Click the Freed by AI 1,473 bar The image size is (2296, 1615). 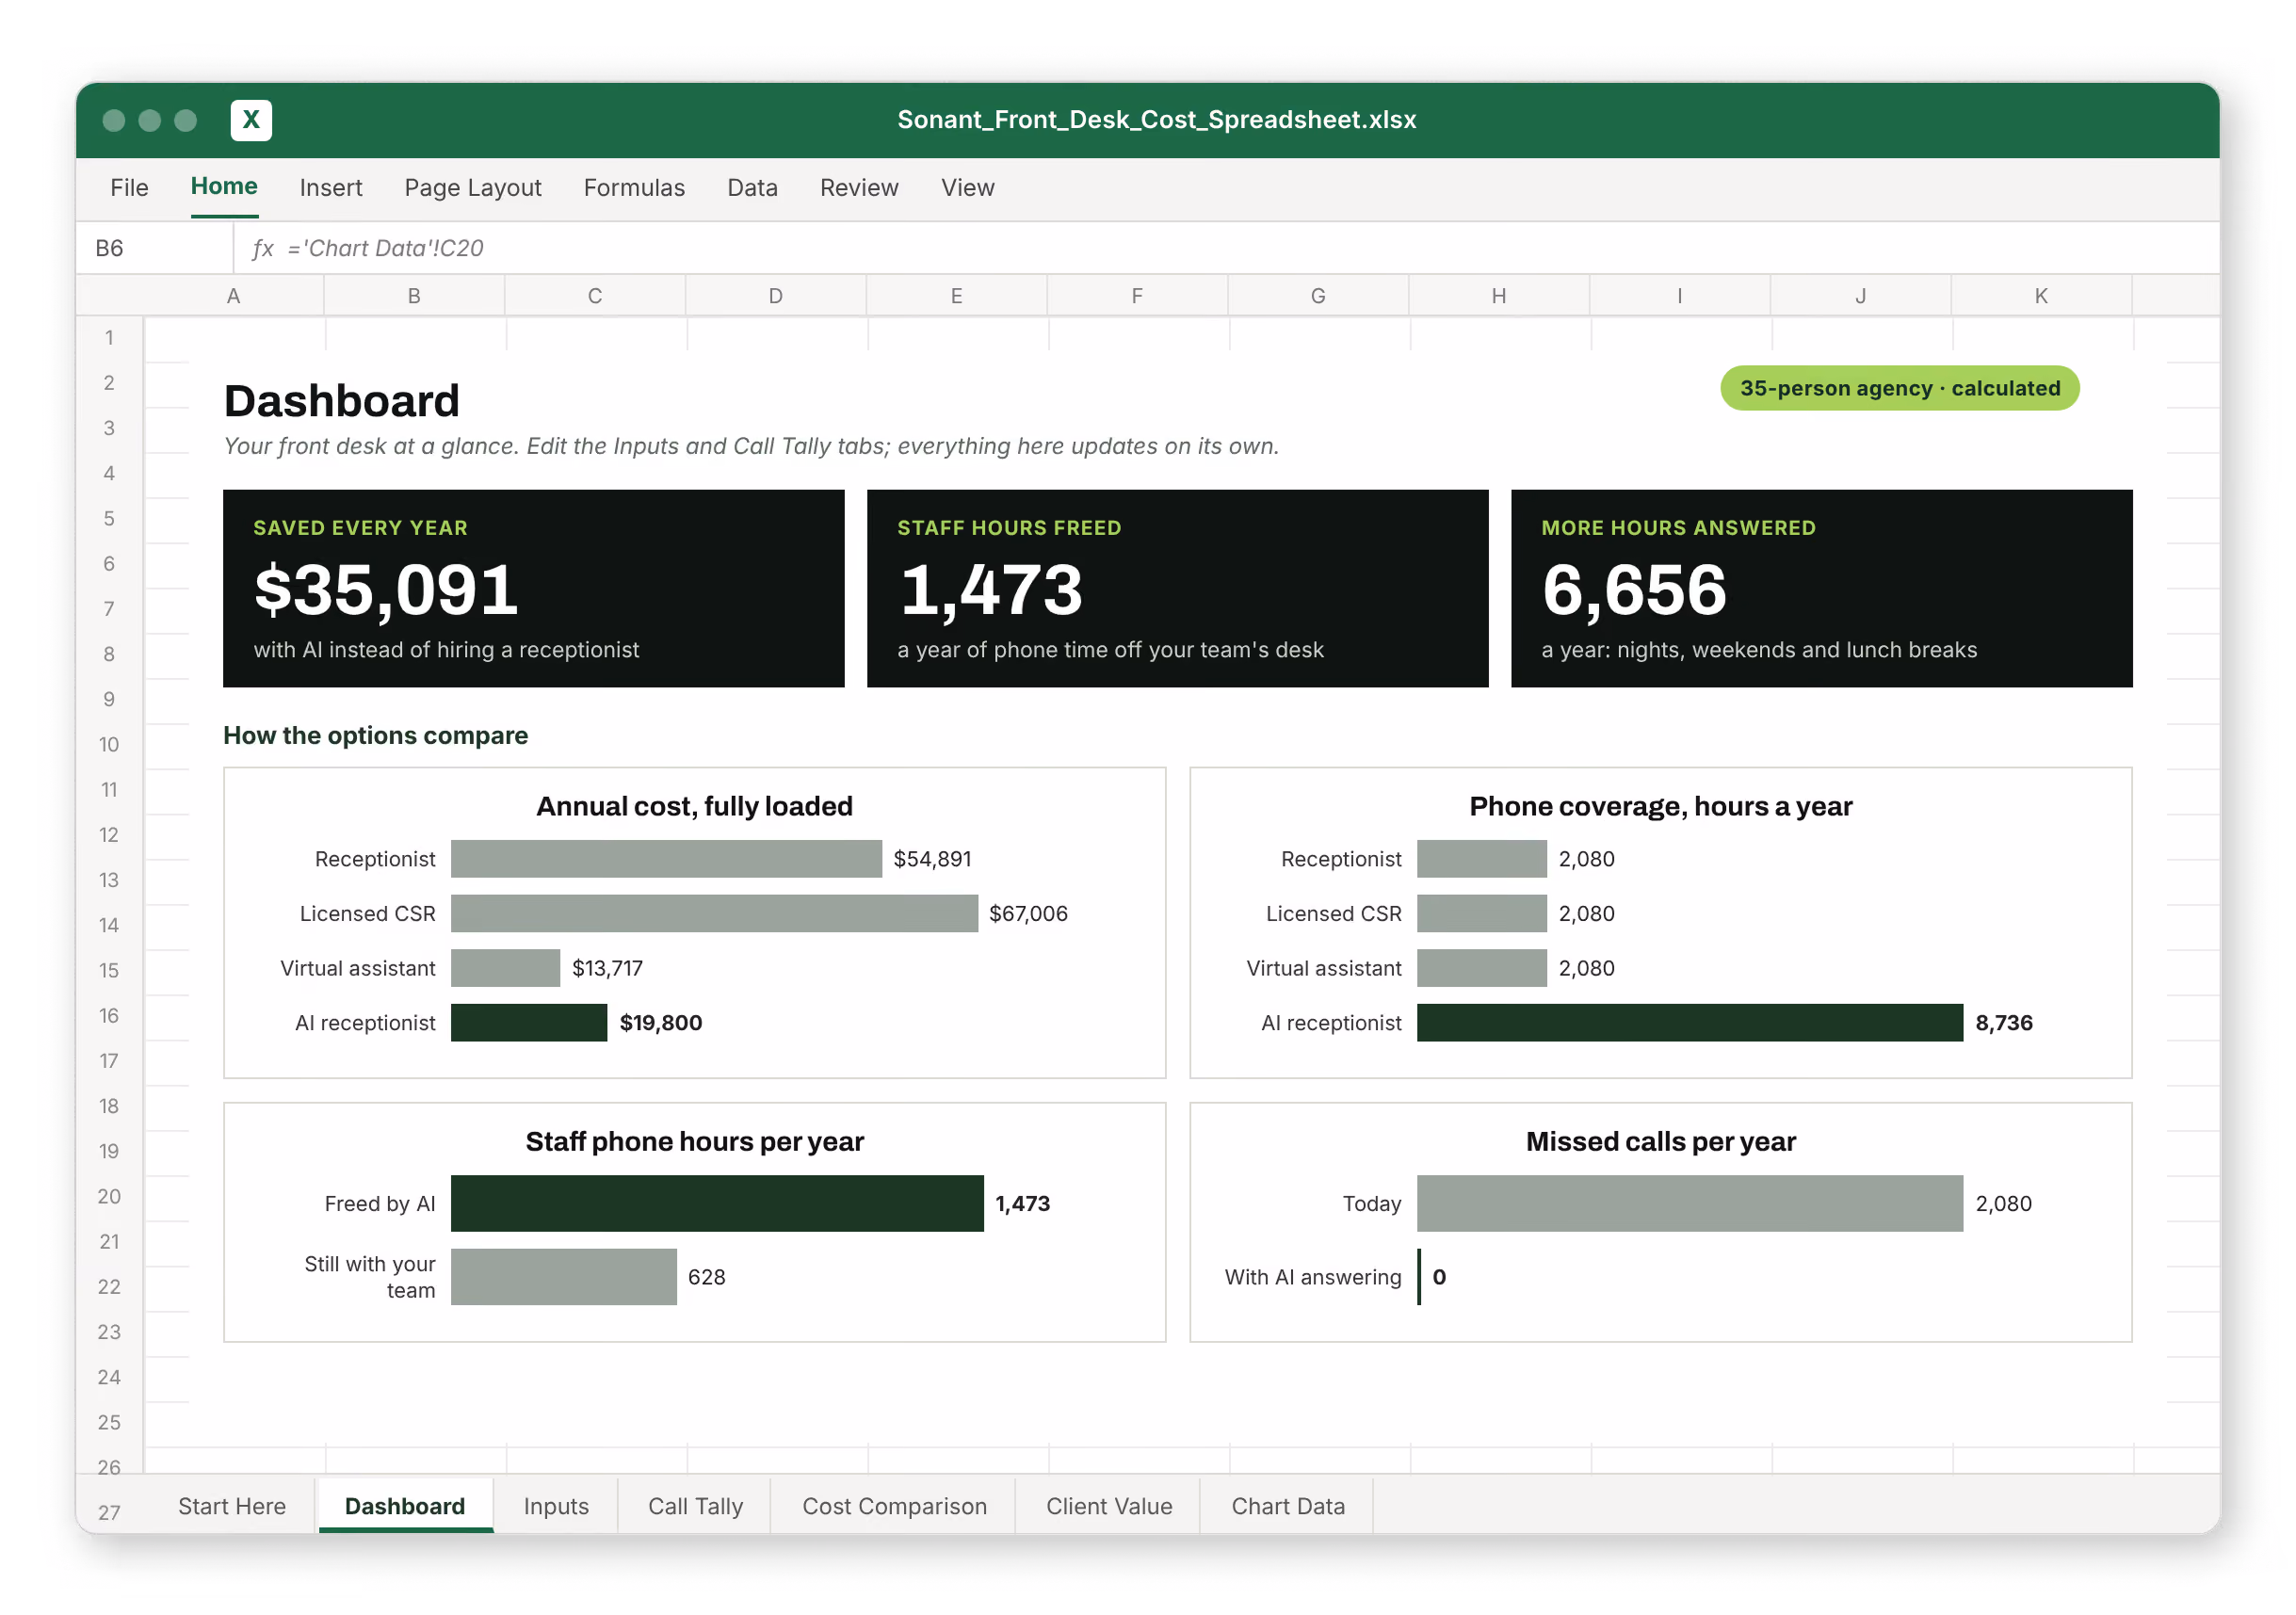[x=717, y=1203]
